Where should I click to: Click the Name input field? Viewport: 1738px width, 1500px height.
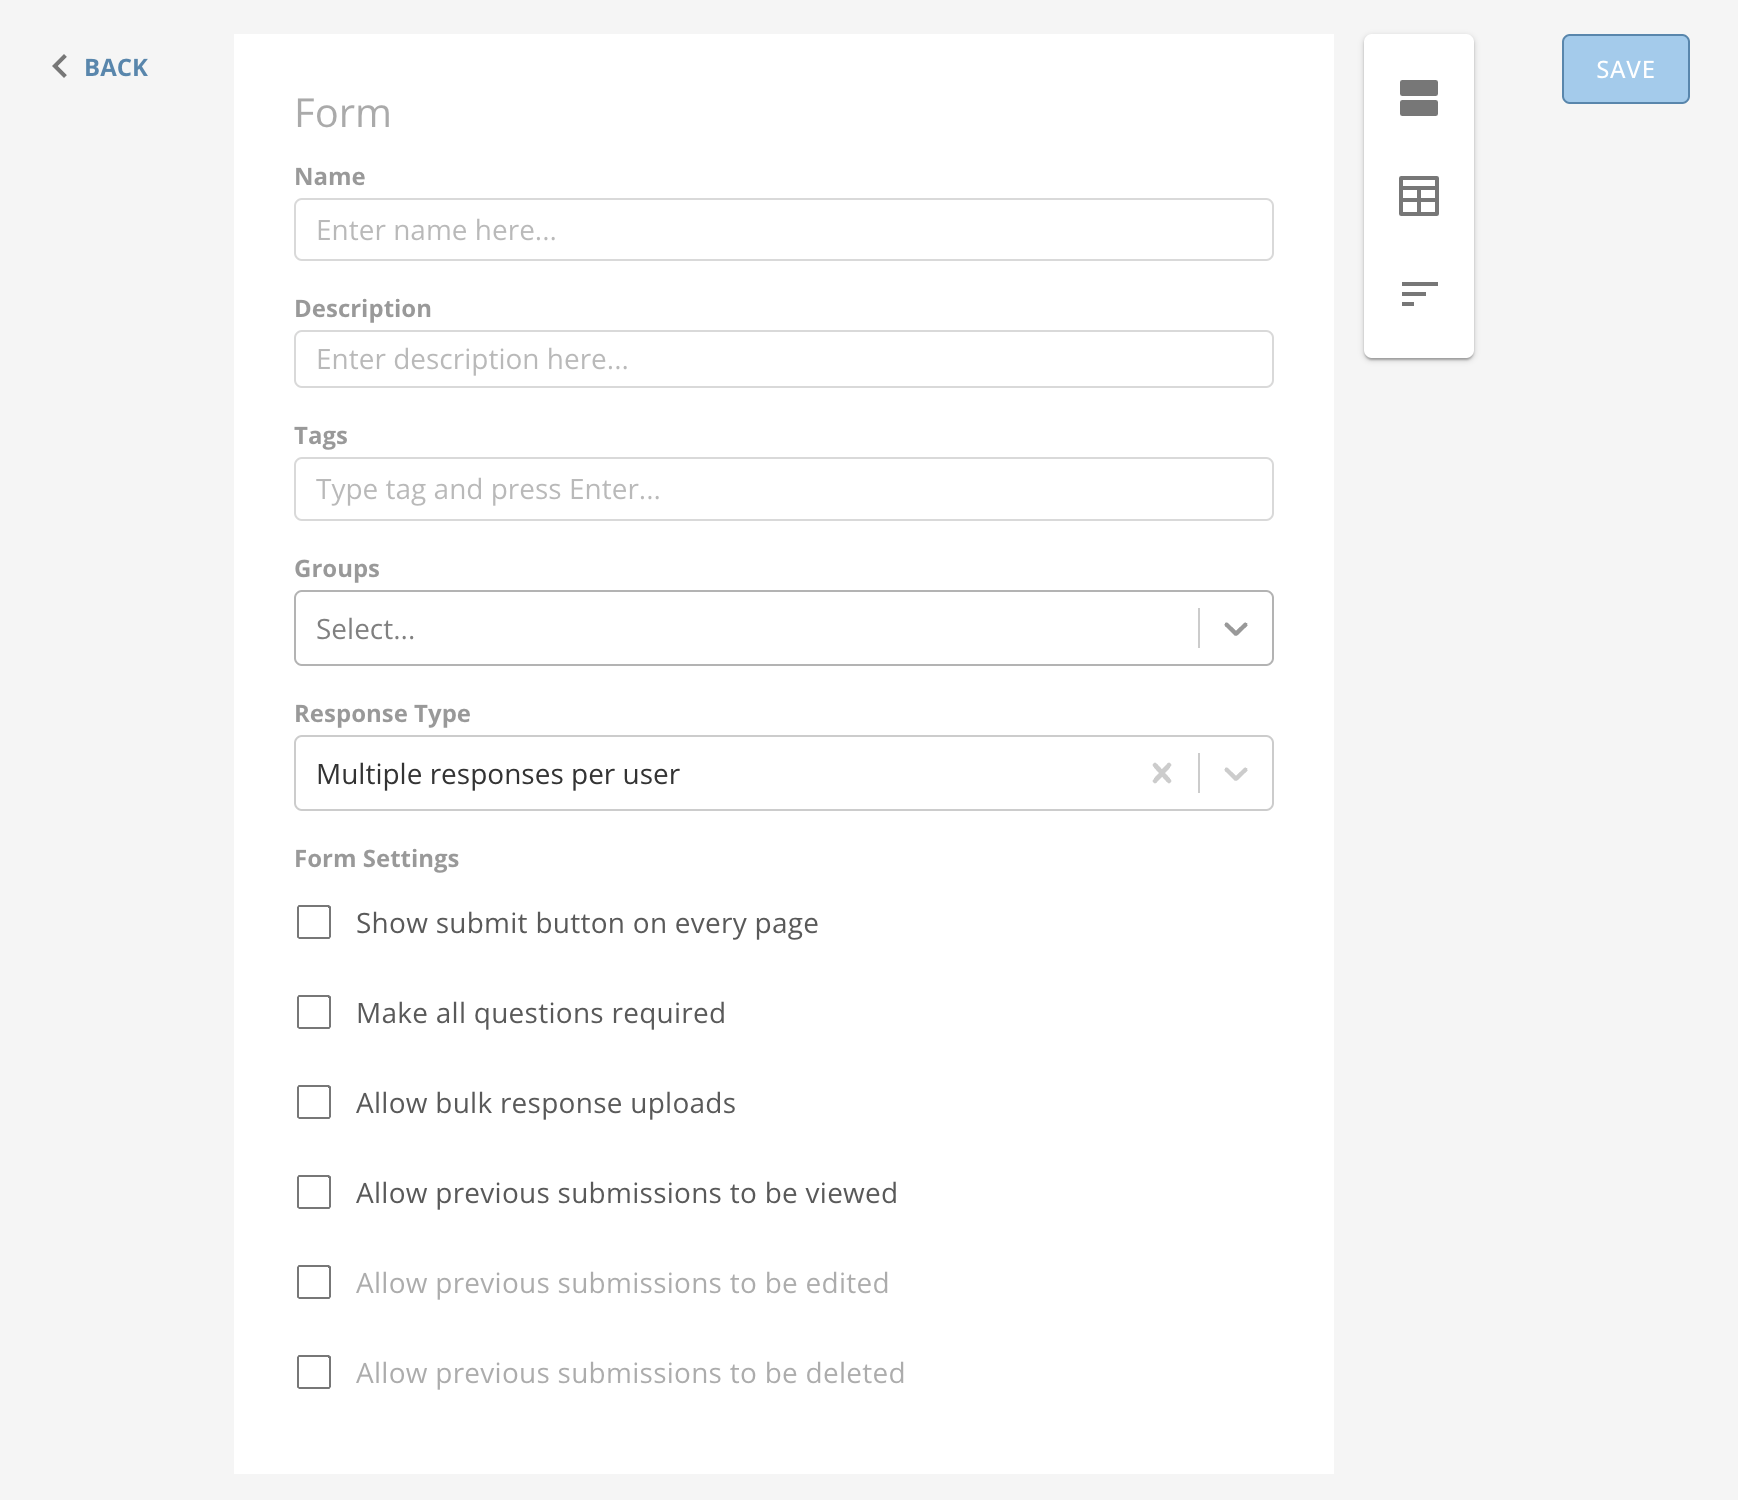click(x=783, y=229)
